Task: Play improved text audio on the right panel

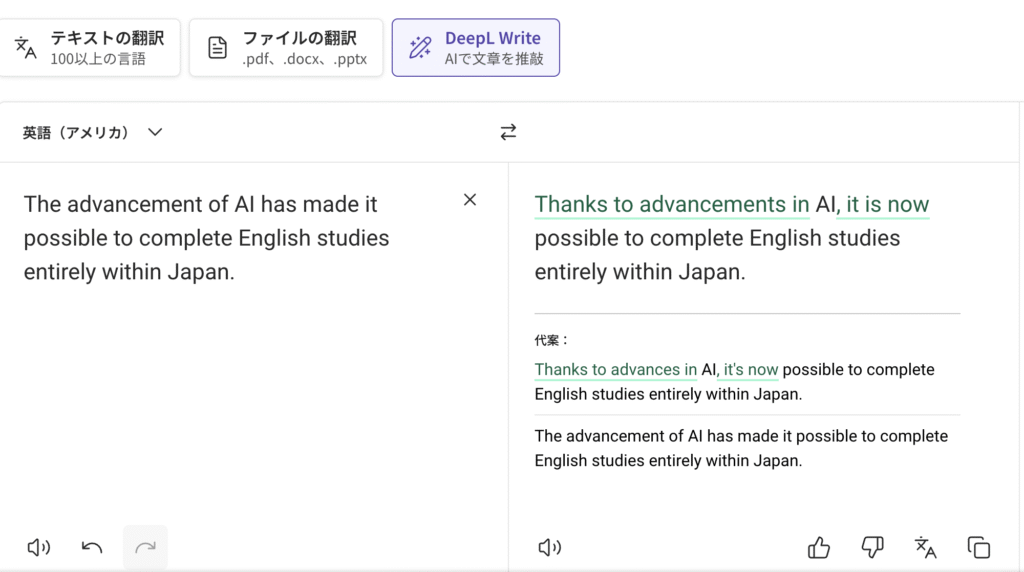Action: pos(549,547)
